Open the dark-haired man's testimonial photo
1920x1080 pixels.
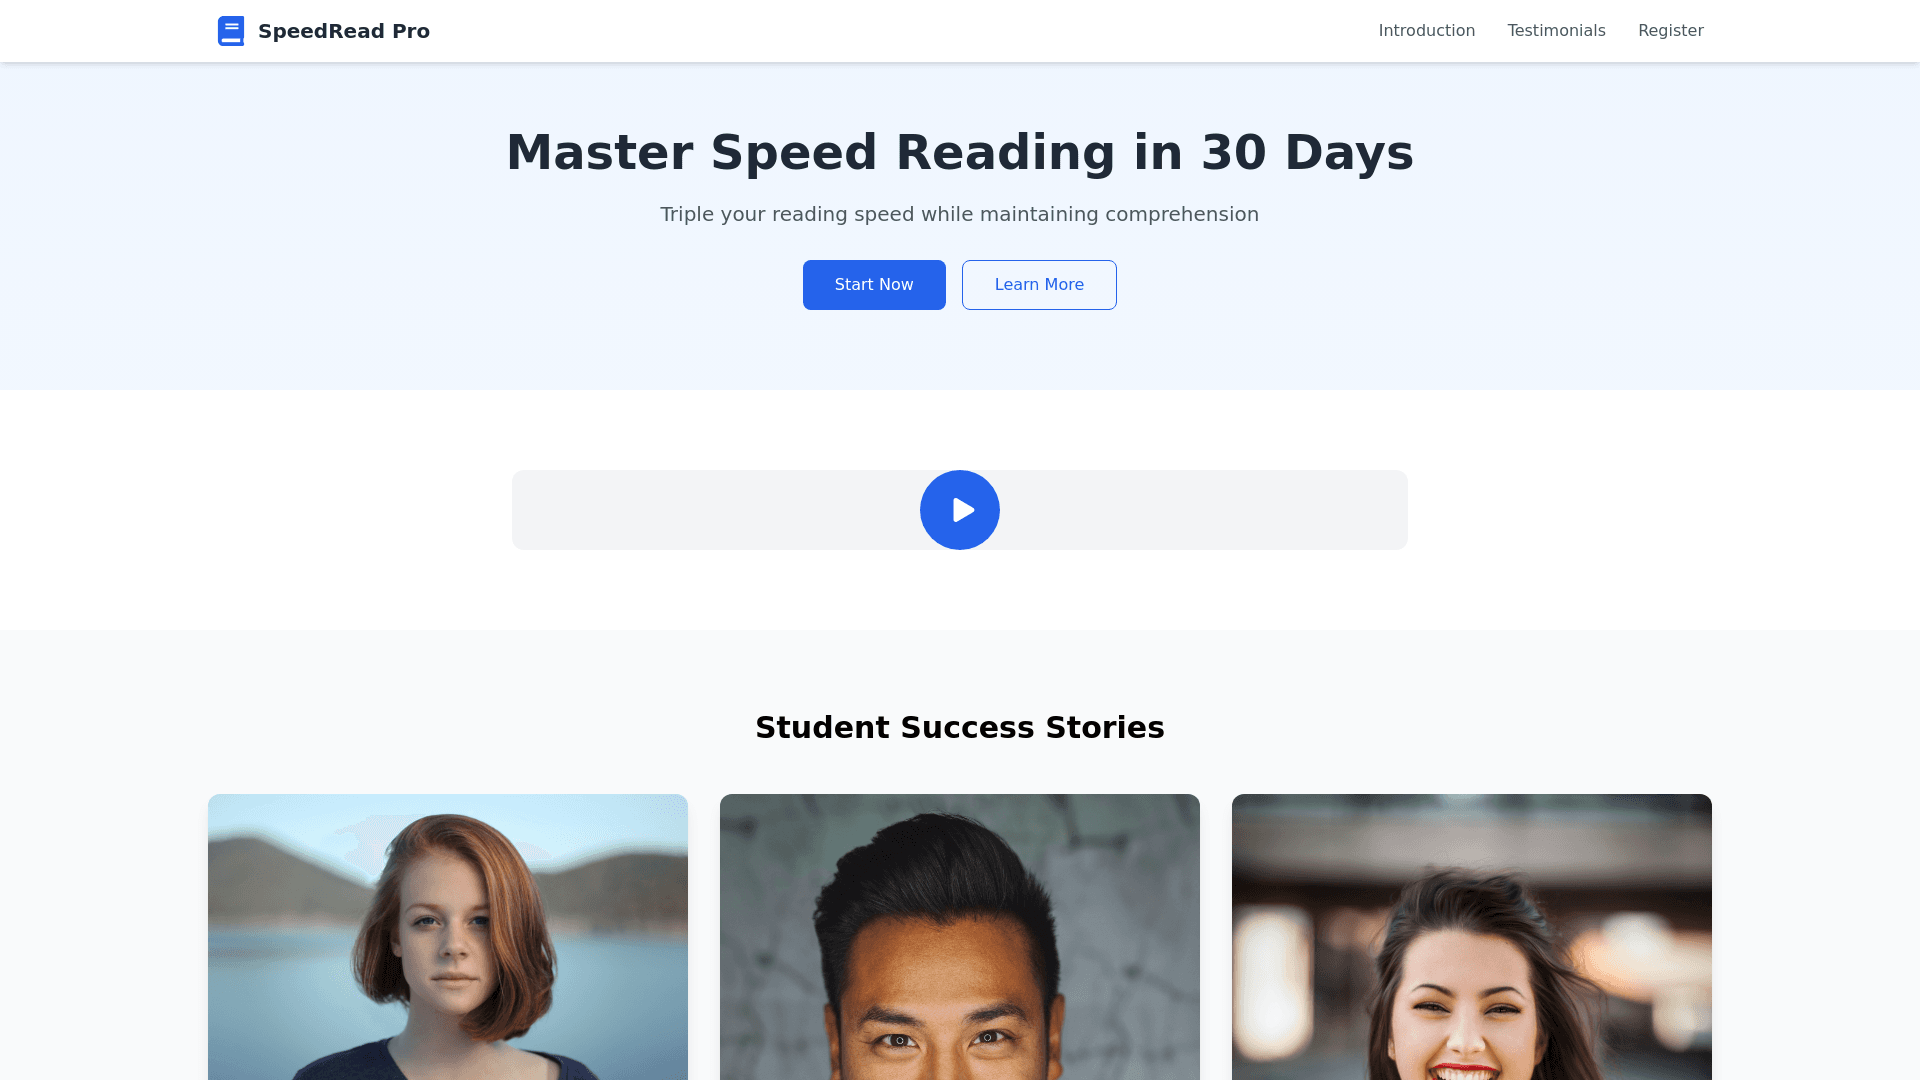pos(960,937)
